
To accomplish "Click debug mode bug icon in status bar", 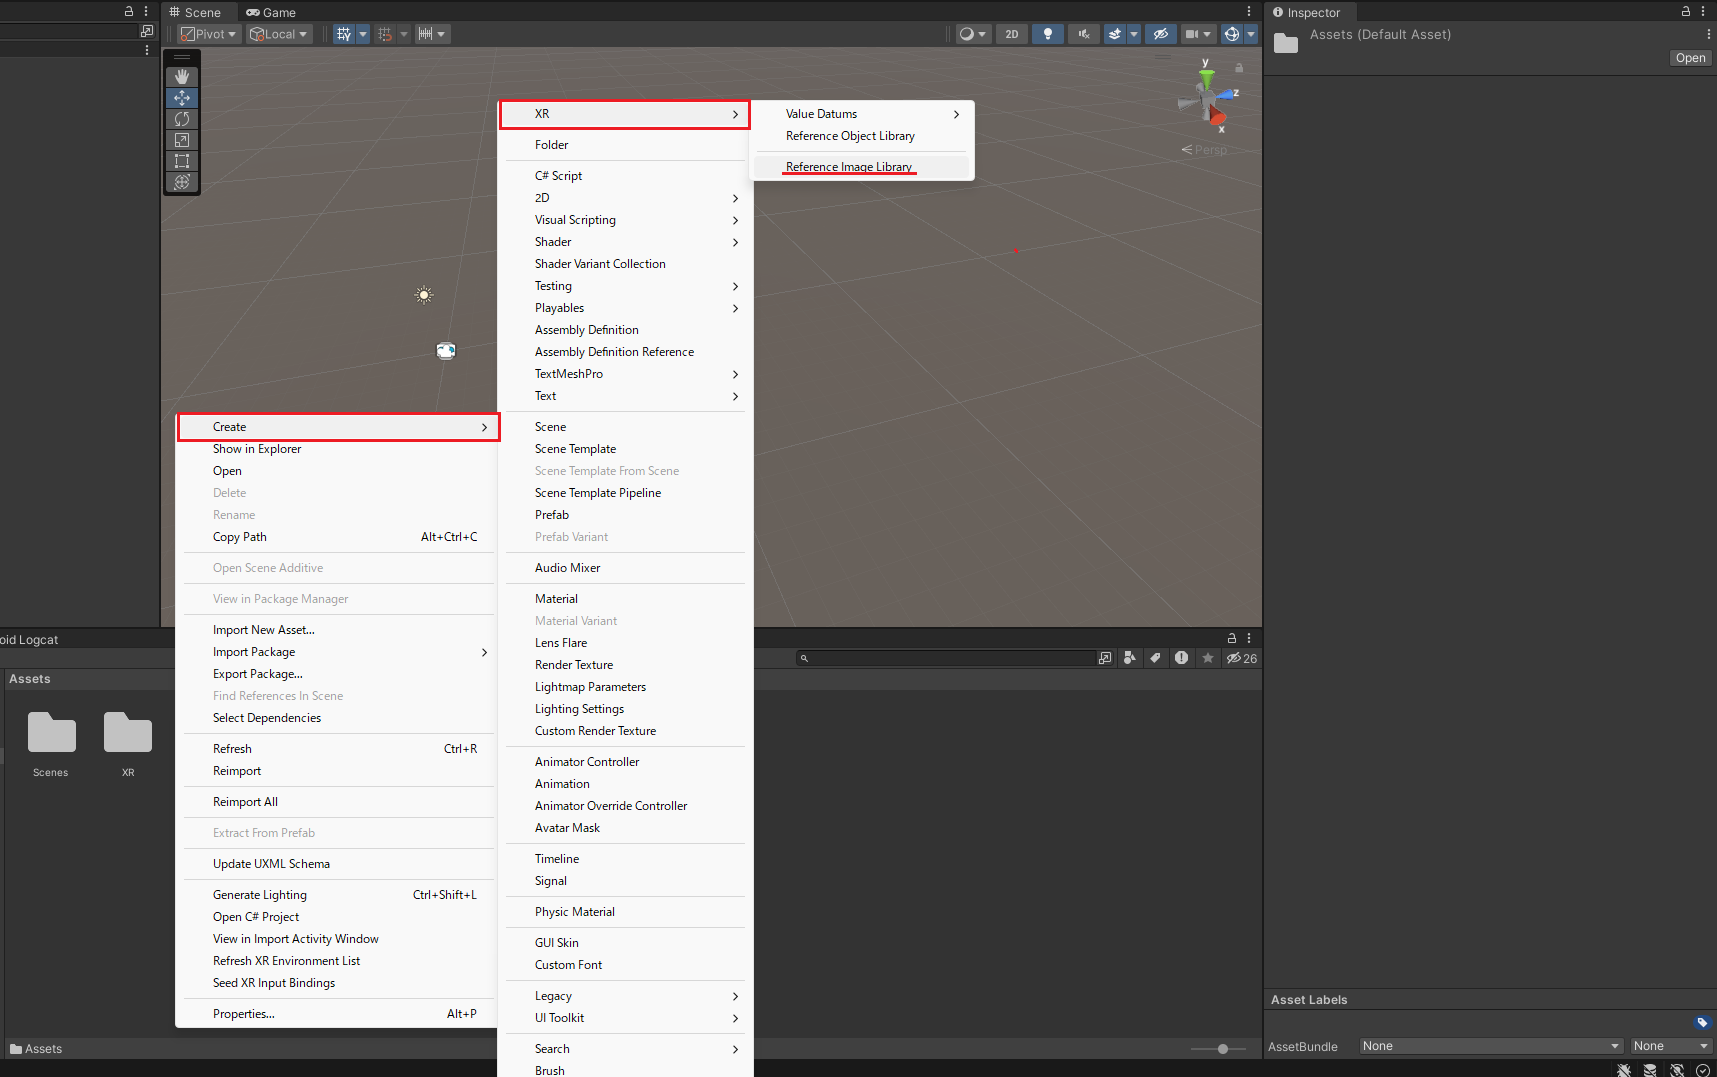I will coord(1624,1070).
